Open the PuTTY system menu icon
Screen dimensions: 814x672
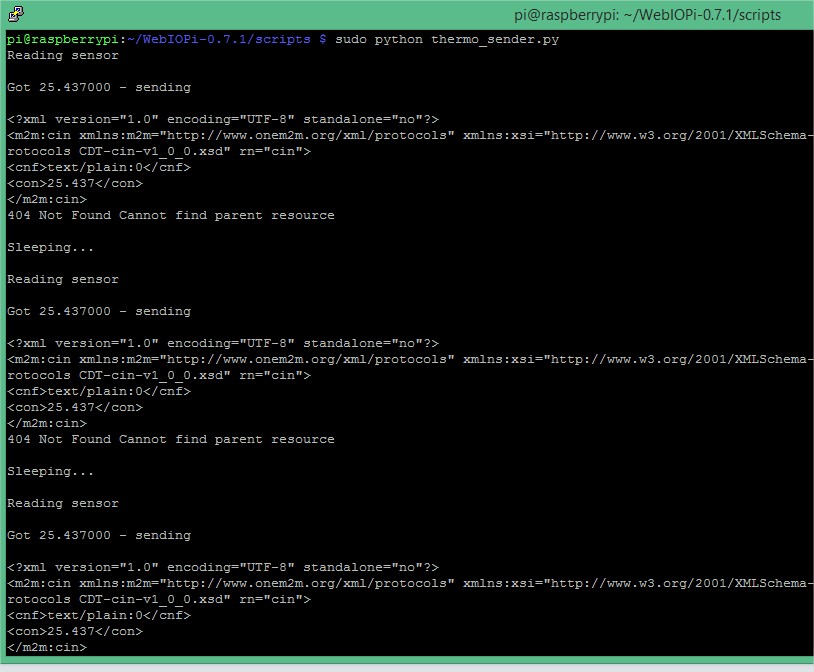16,14
